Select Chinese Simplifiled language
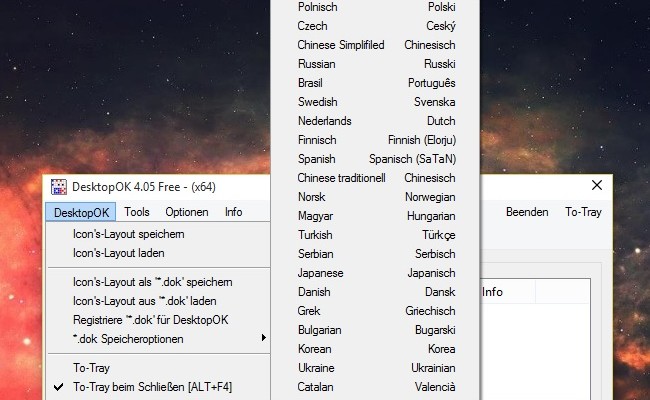The height and width of the screenshot is (400, 650). 376,45
